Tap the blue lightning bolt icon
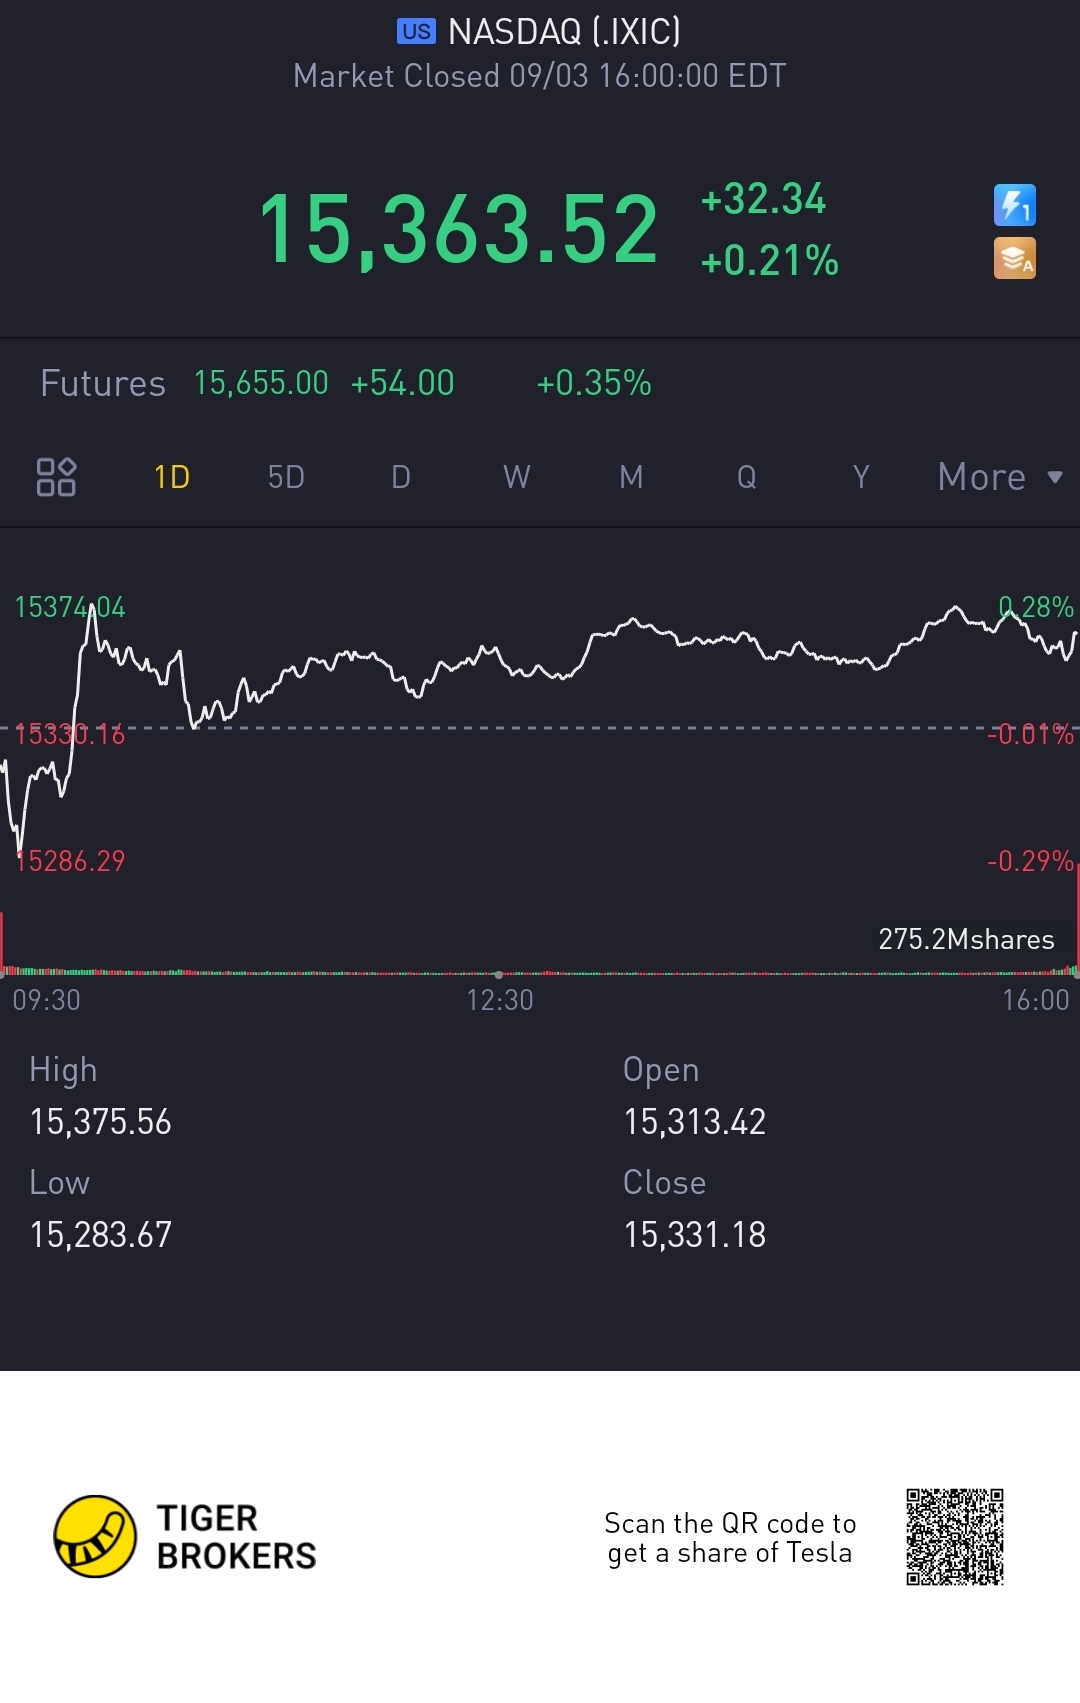Image resolution: width=1080 pixels, height=1703 pixels. (1014, 205)
